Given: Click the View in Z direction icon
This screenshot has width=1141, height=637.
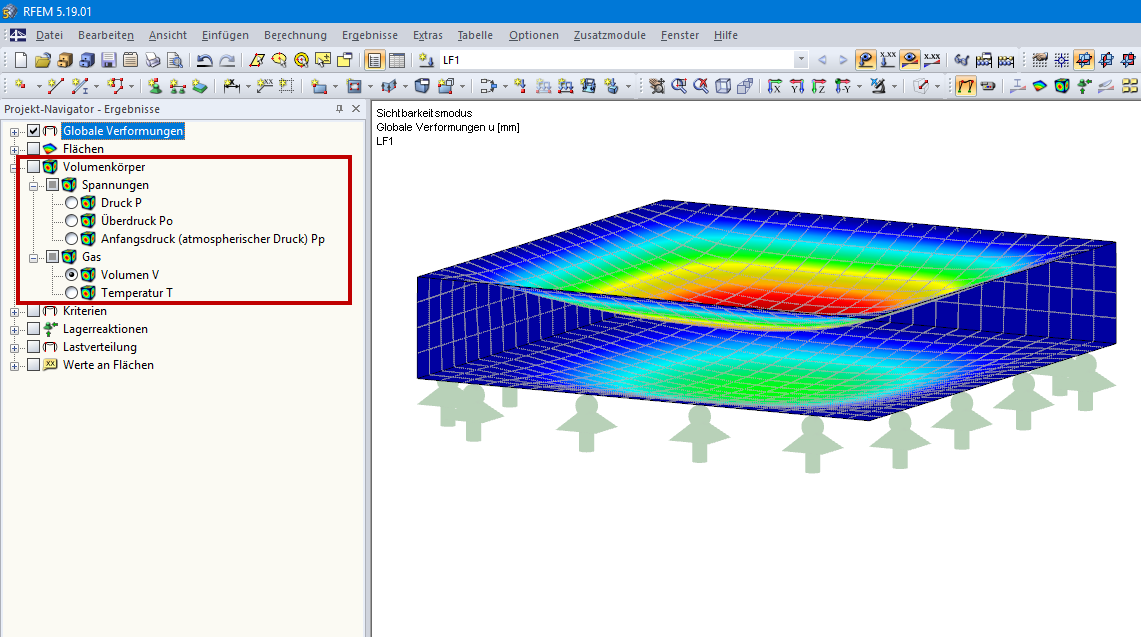Looking at the screenshot, I should click(x=819, y=86).
